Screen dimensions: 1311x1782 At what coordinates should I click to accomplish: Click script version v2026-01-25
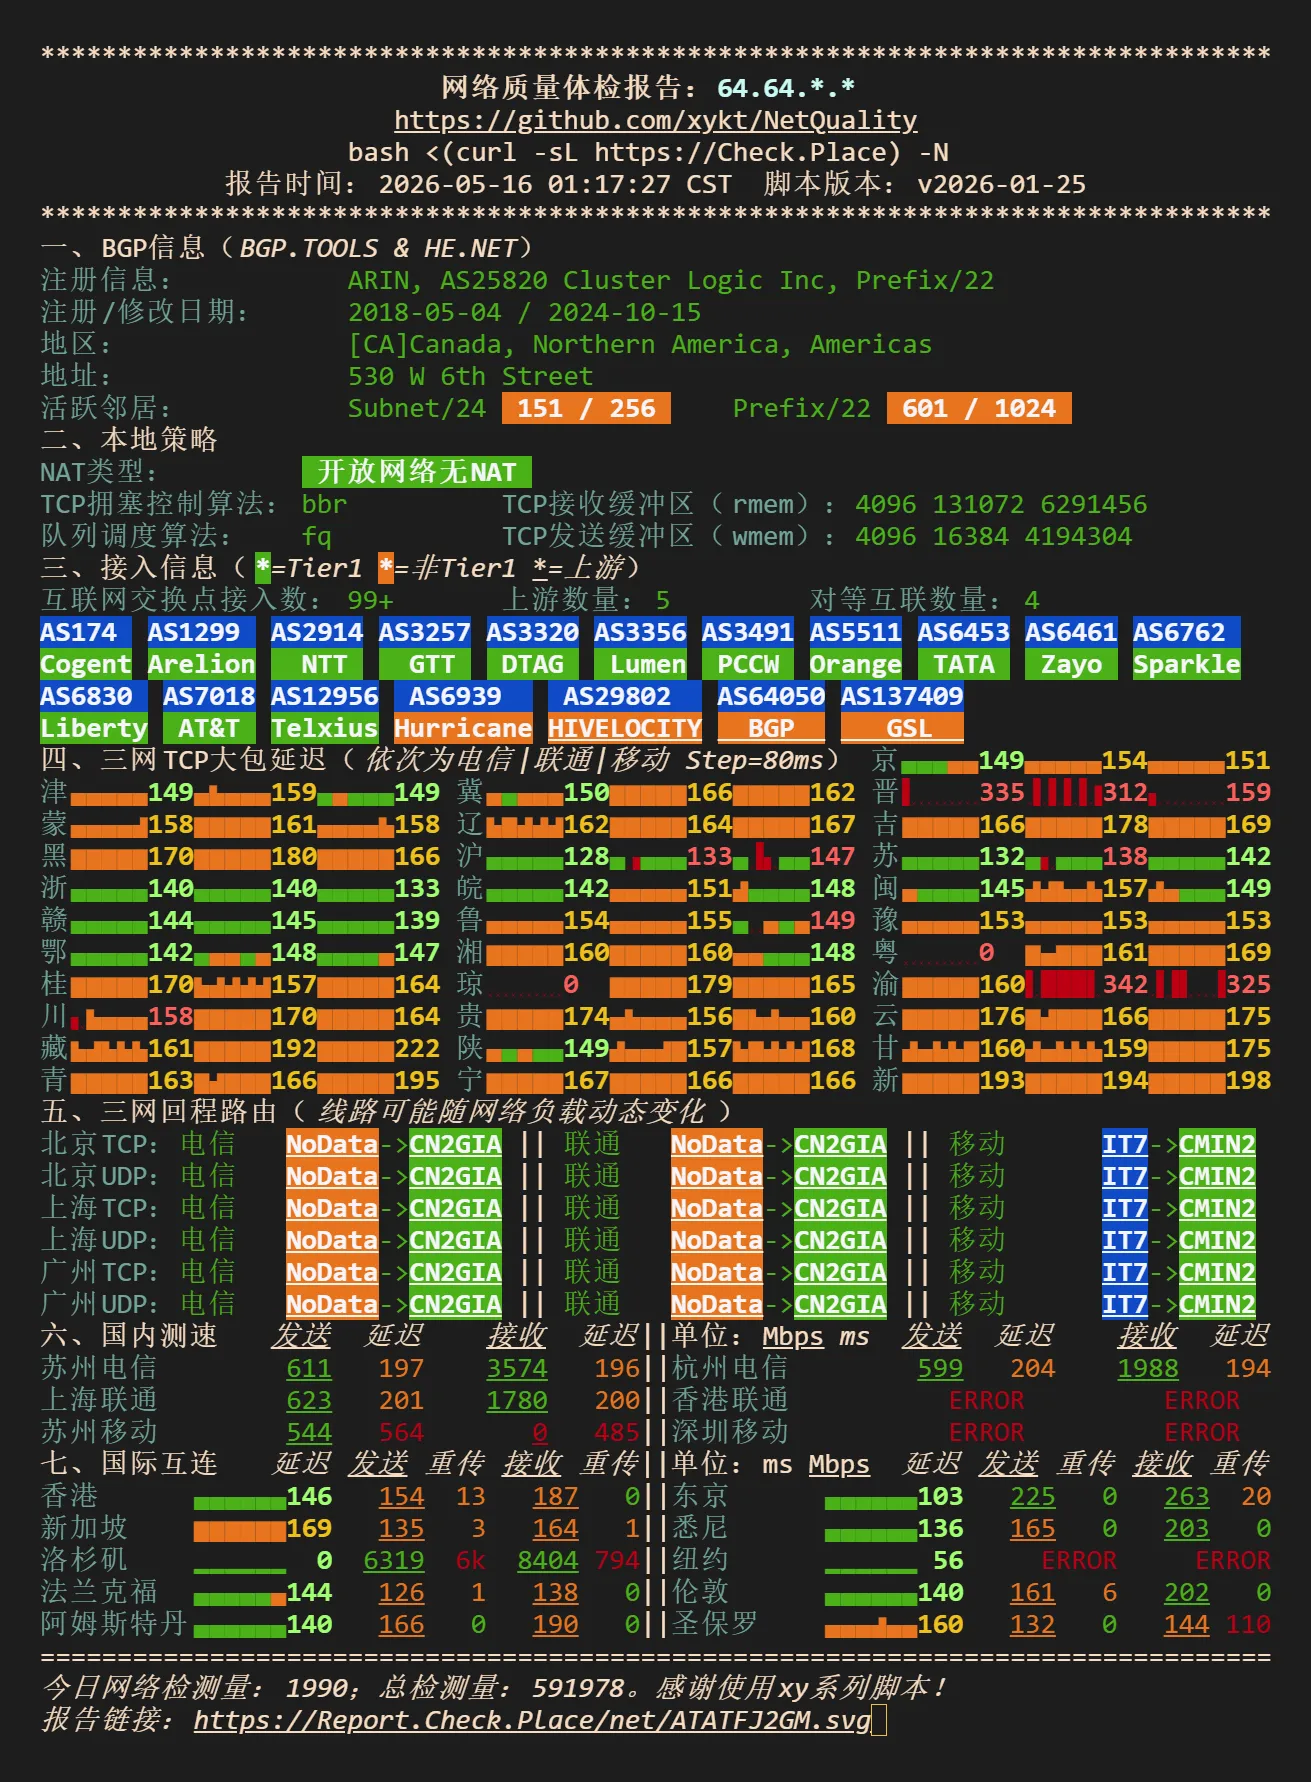point(1001,184)
